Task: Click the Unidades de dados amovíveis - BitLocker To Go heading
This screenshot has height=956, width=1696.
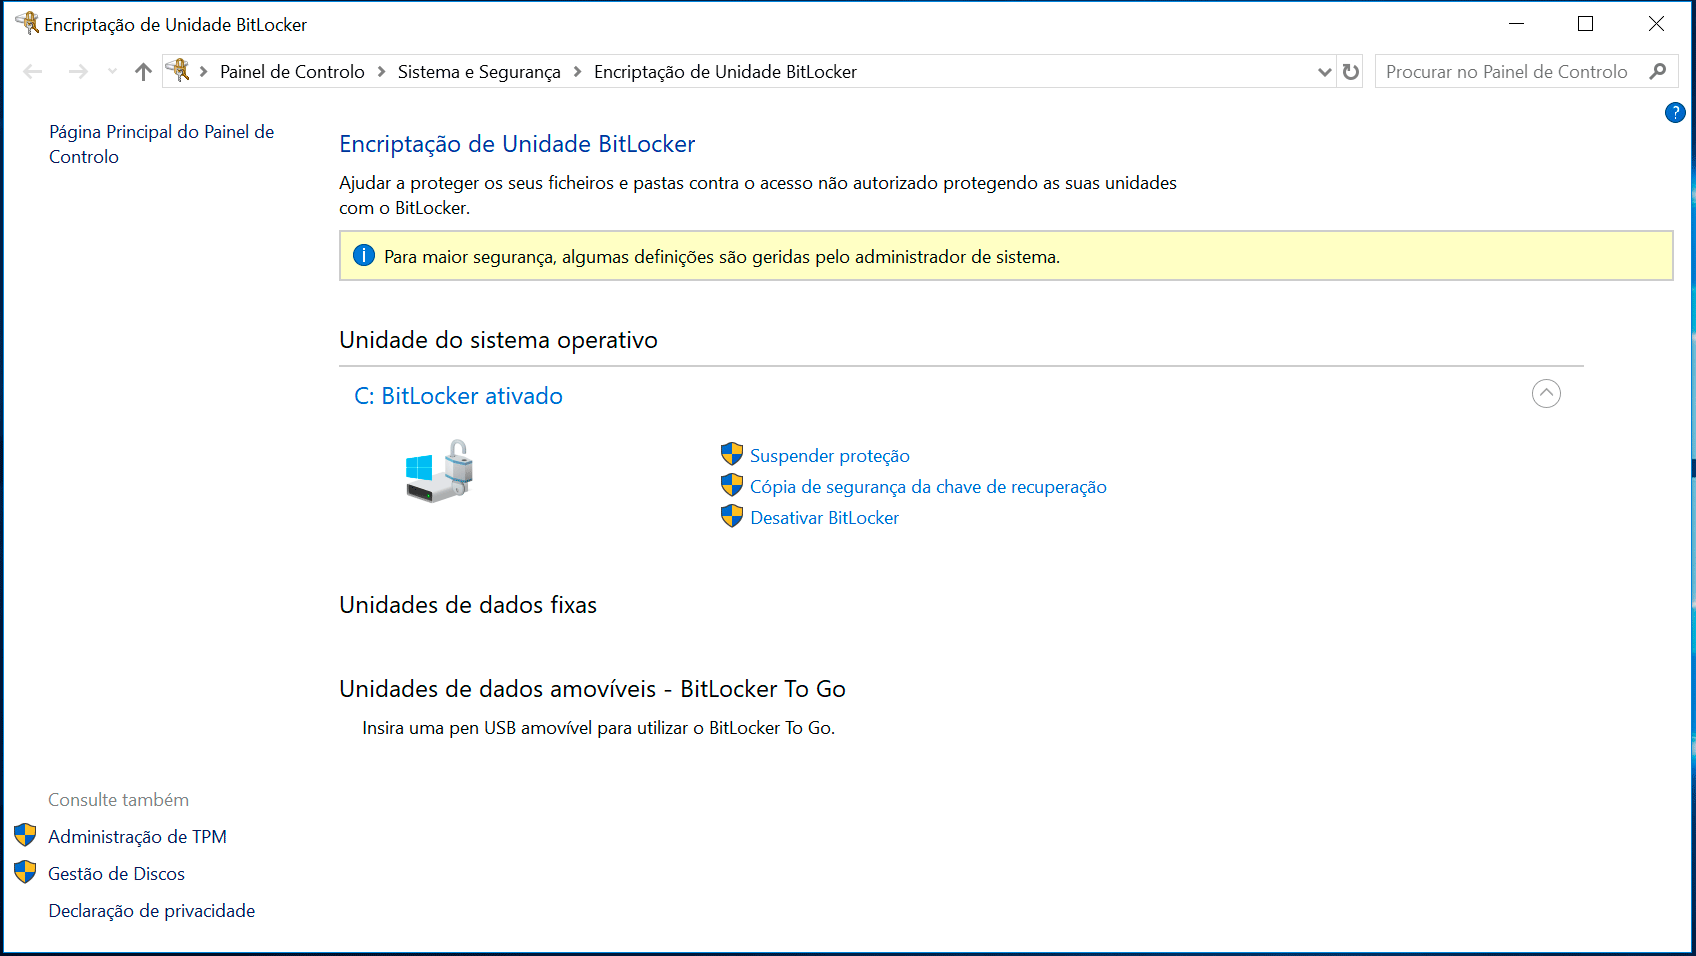Action: 592,689
